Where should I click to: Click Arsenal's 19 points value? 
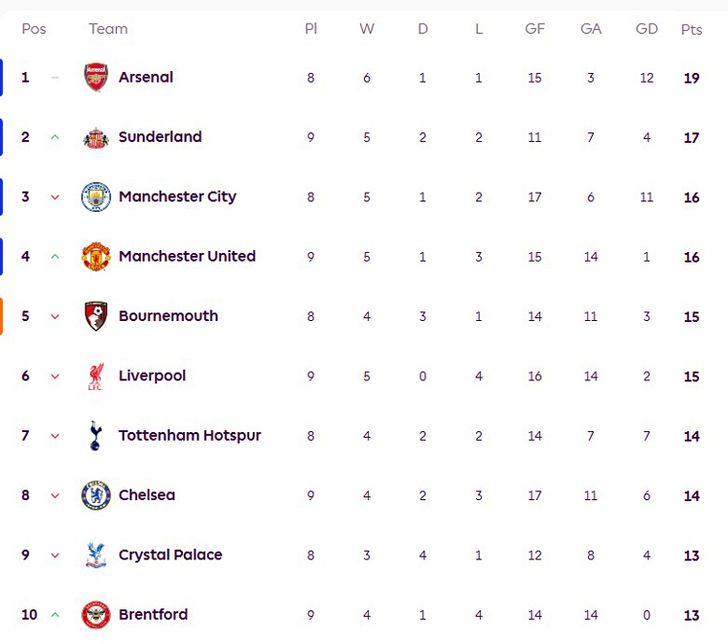tap(691, 78)
